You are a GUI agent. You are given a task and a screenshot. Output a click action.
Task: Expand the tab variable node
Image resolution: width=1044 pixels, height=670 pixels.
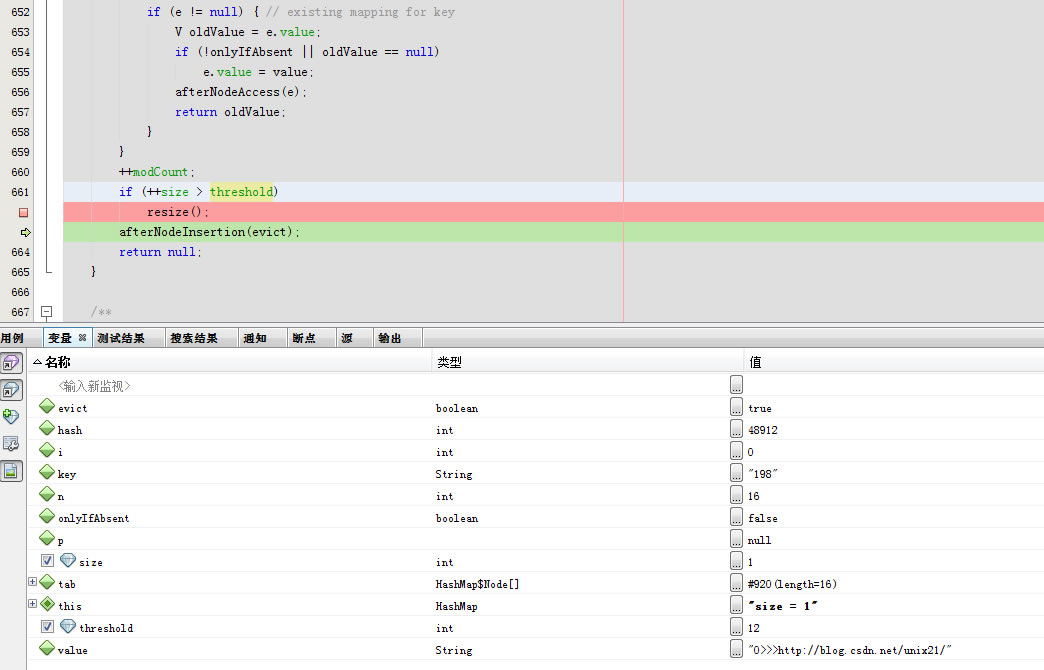(32, 581)
